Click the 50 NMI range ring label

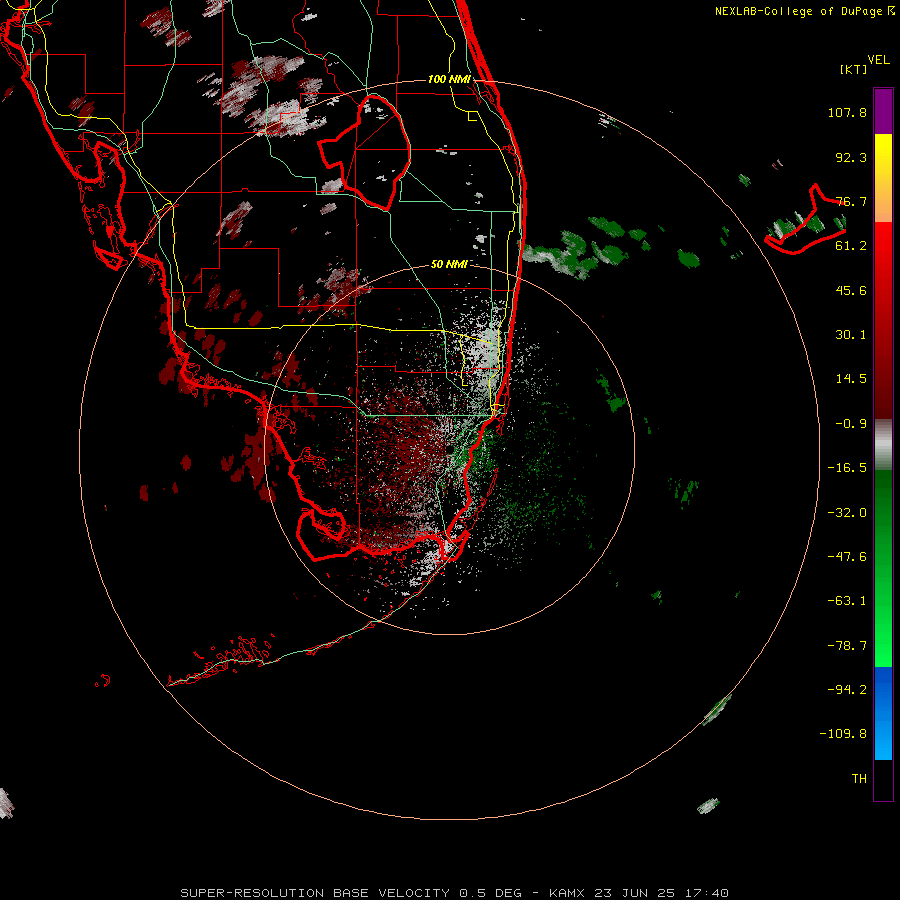pos(449,264)
